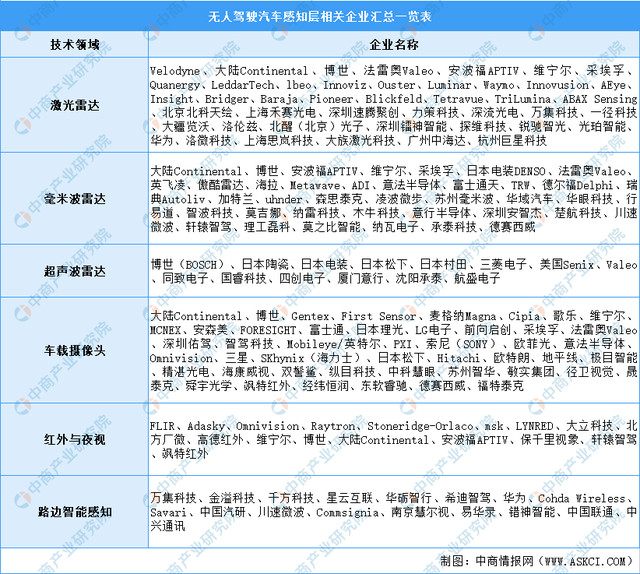
Task: Click First Sensor in the 车载摄像头 row
Action: click(378, 316)
